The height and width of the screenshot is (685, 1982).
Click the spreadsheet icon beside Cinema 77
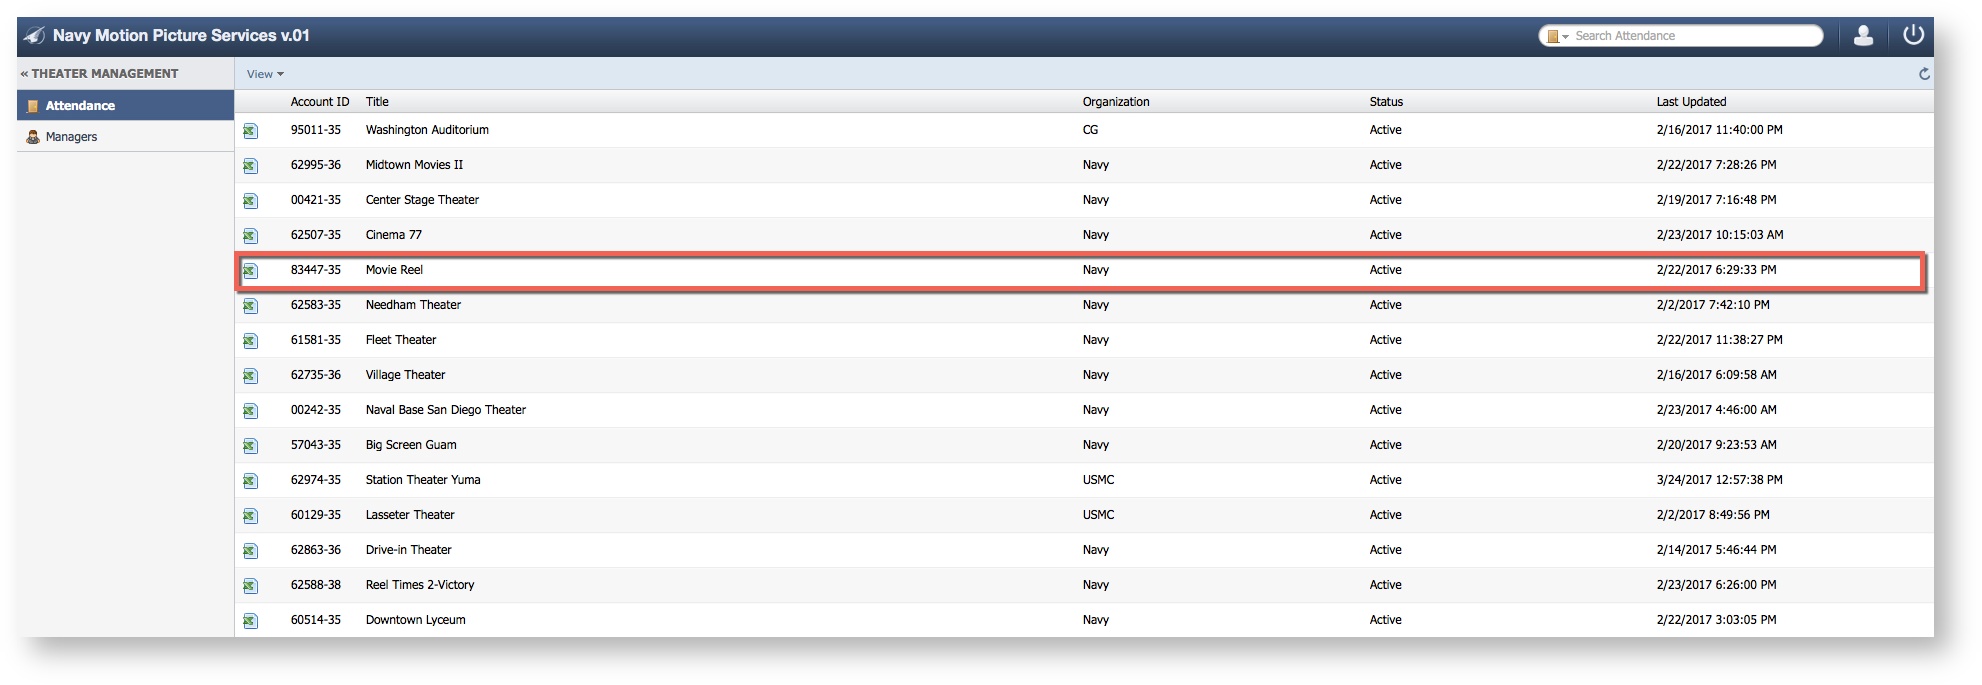click(x=250, y=236)
